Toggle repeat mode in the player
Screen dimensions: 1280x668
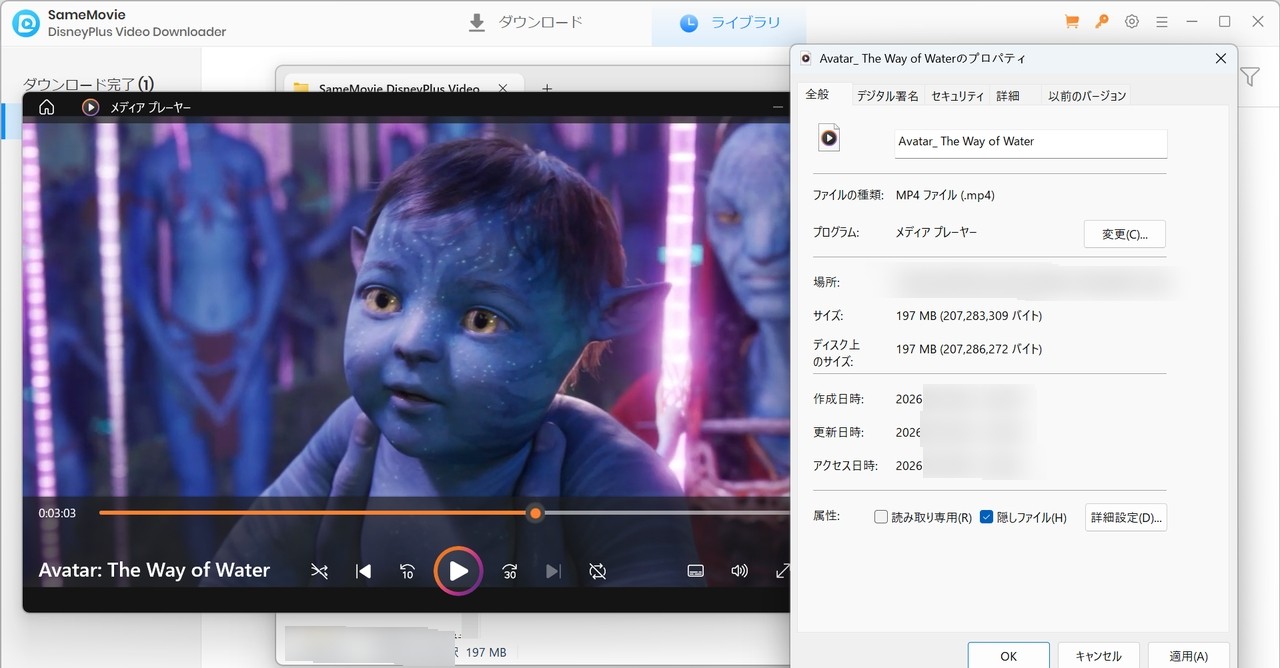point(597,571)
